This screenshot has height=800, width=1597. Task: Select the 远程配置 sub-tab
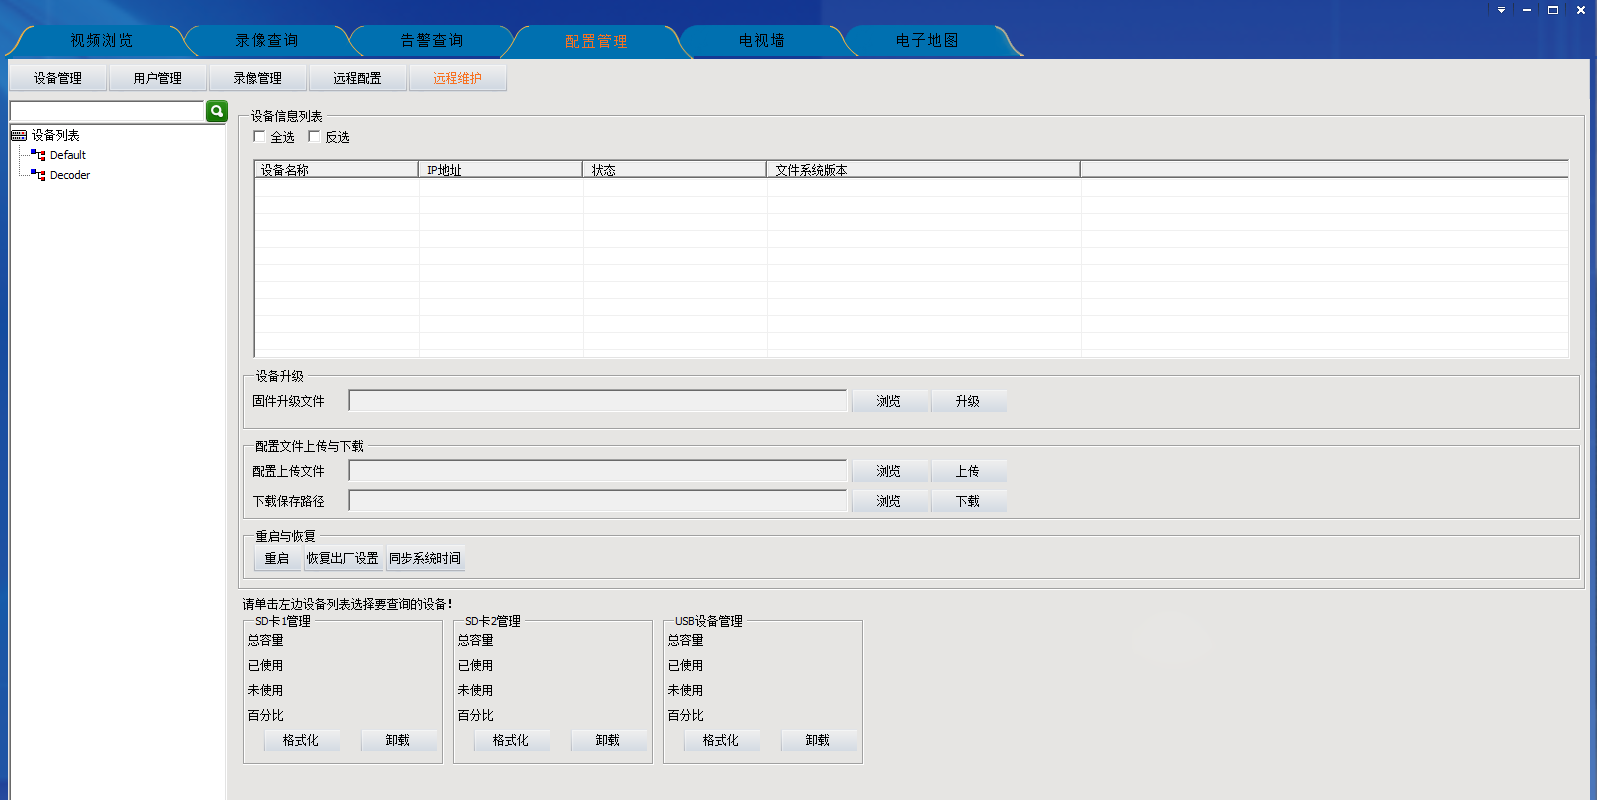(x=357, y=78)
